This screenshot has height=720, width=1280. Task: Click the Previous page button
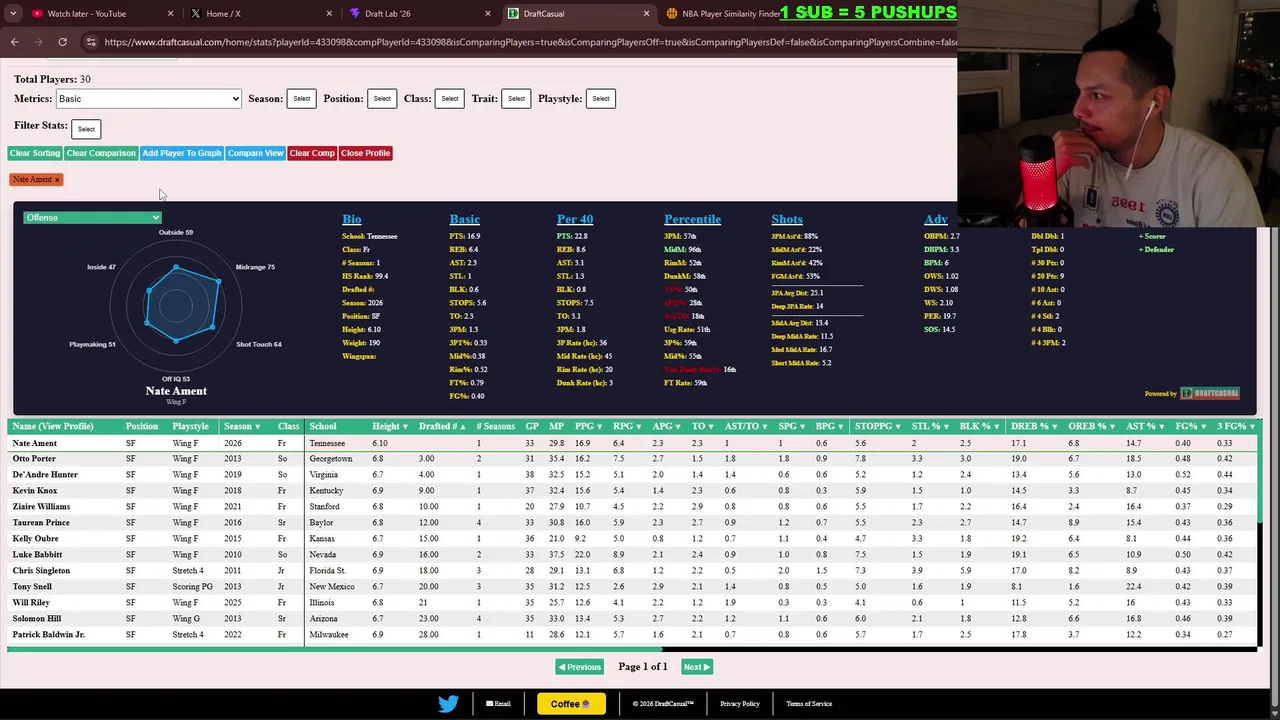coord(579,667)
